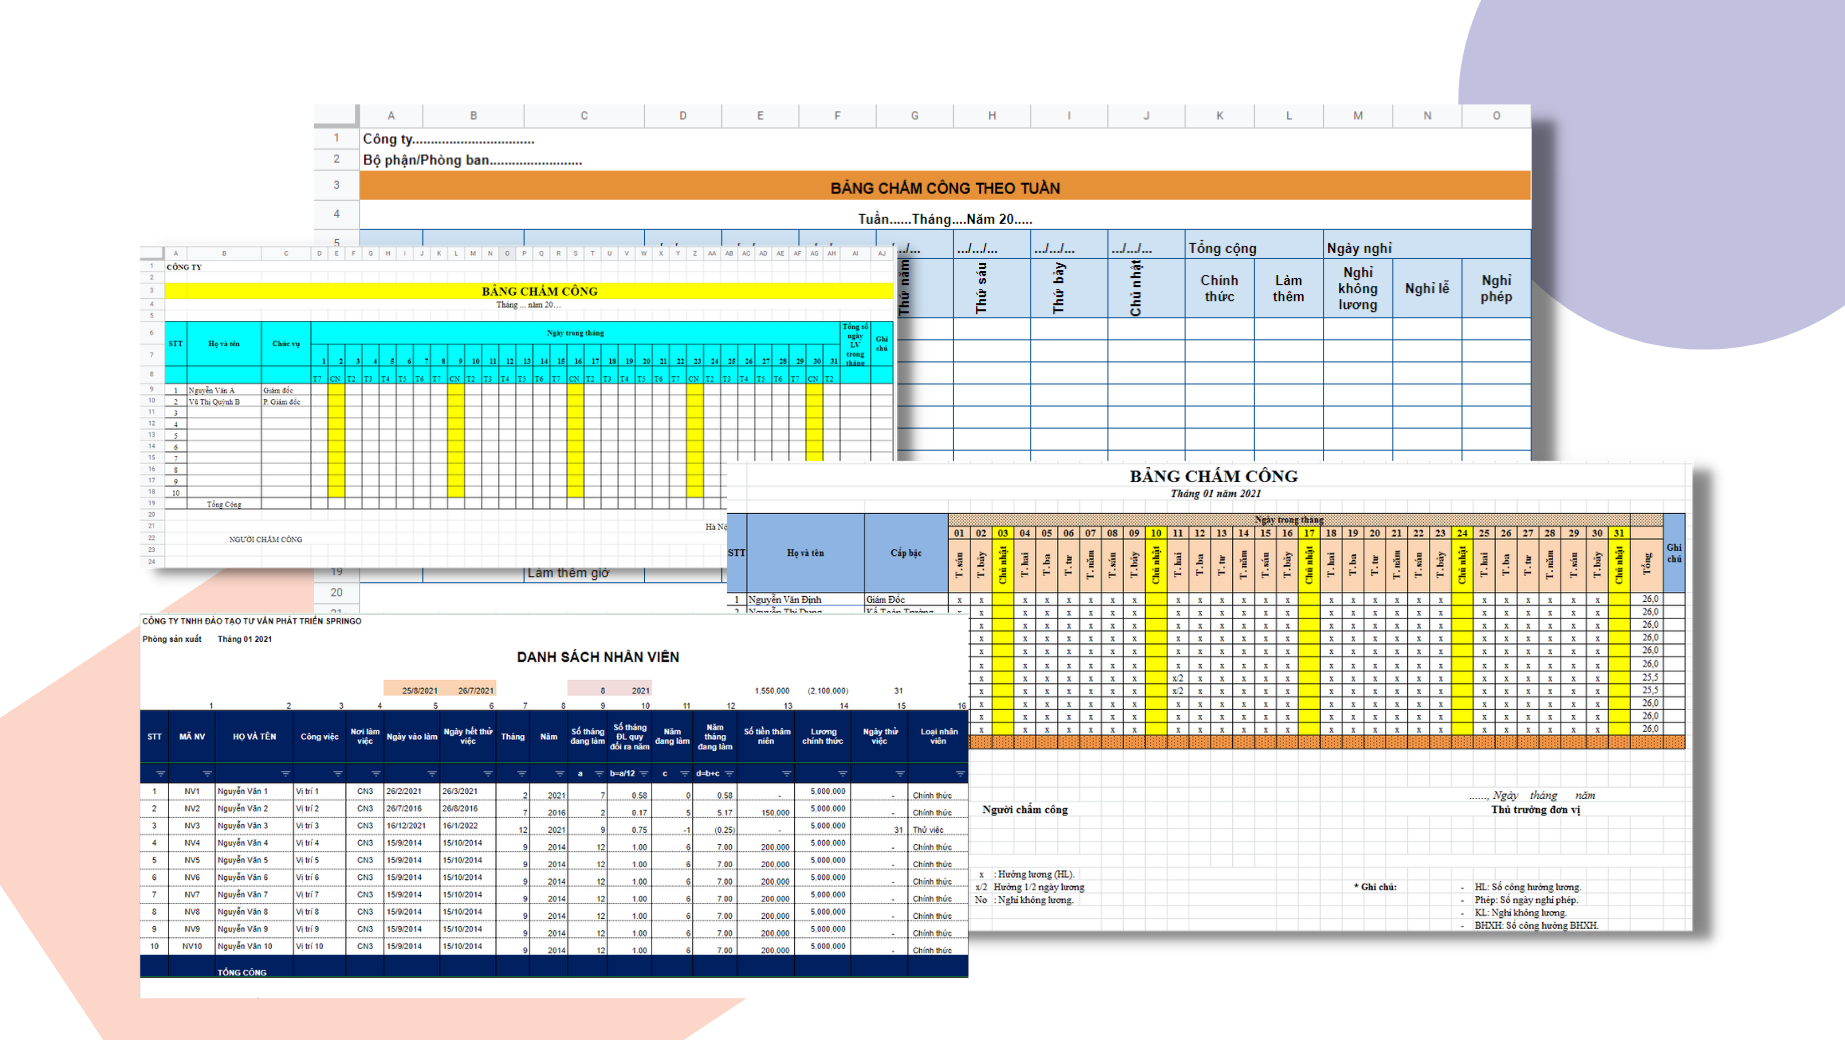Open the MÃ NV column filter dropdown
Image resolution: width=1845 pixels, height=1040 pixels.
tap(207, 774)
